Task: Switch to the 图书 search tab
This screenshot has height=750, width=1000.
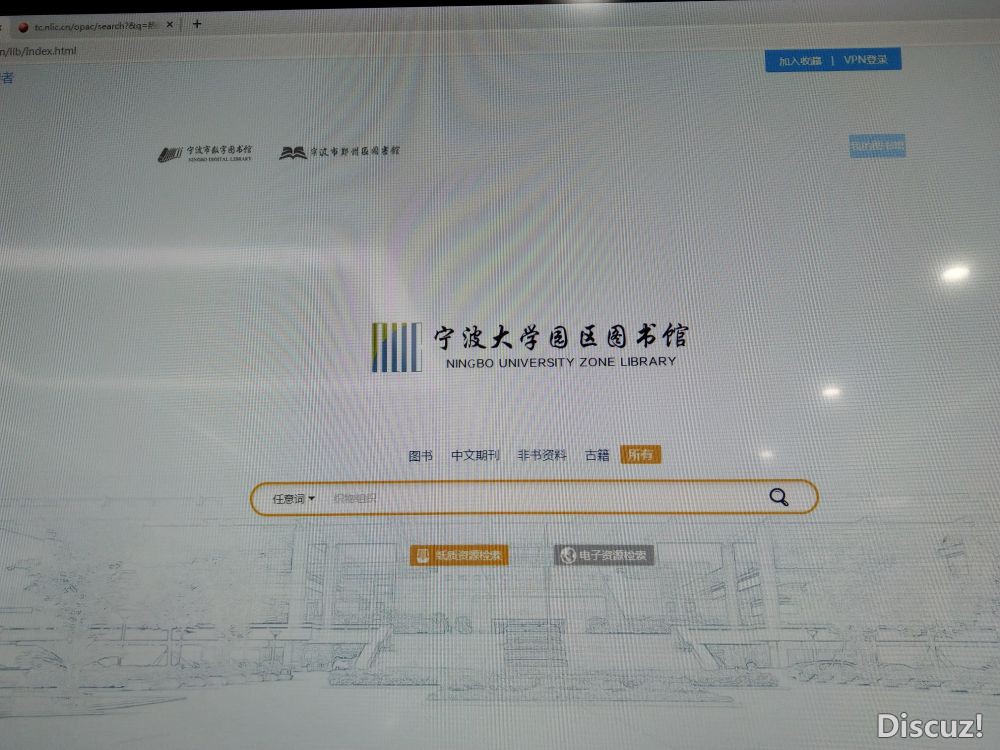Action: point(421,455)
